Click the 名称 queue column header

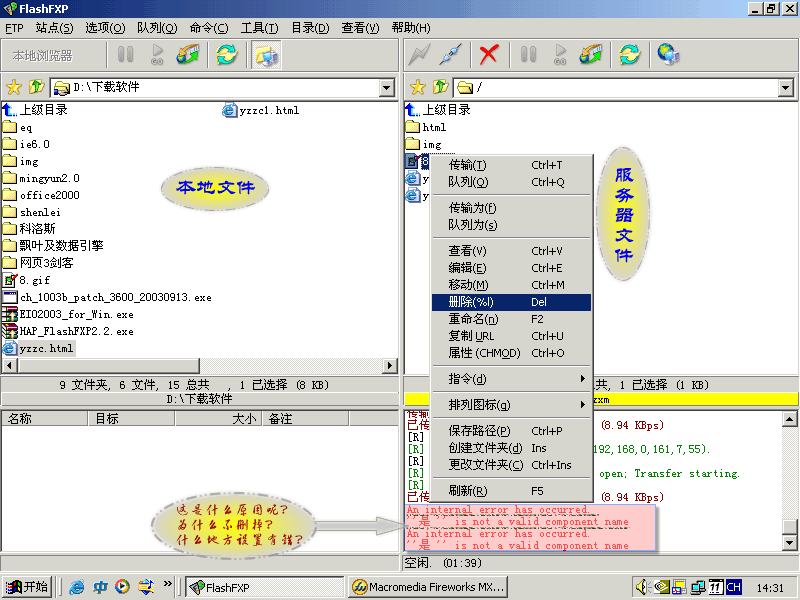45,419
